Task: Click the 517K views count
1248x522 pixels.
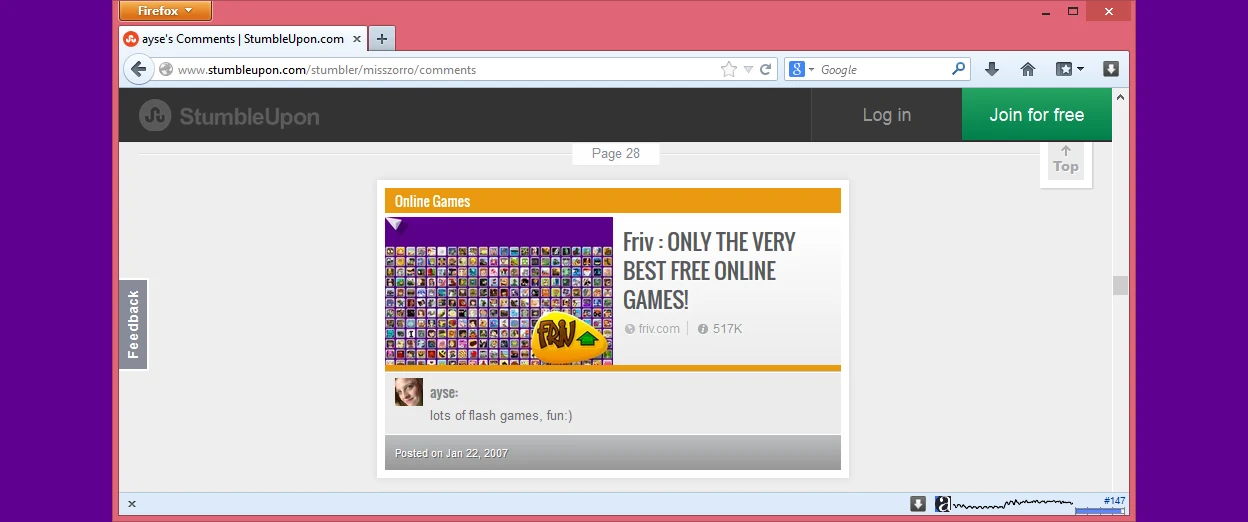Action: 727,329
